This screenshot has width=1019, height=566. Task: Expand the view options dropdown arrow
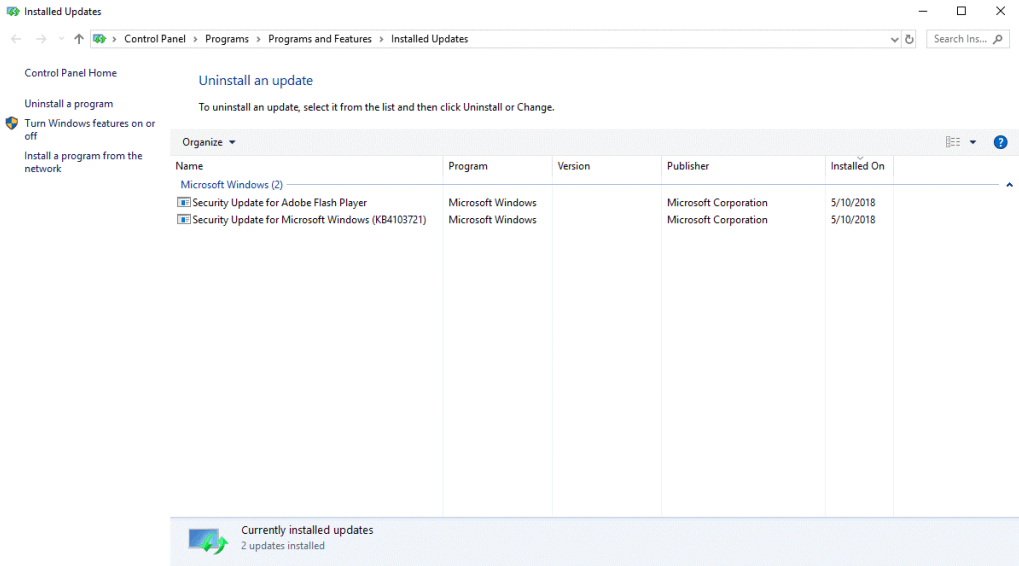click(973, 142)
